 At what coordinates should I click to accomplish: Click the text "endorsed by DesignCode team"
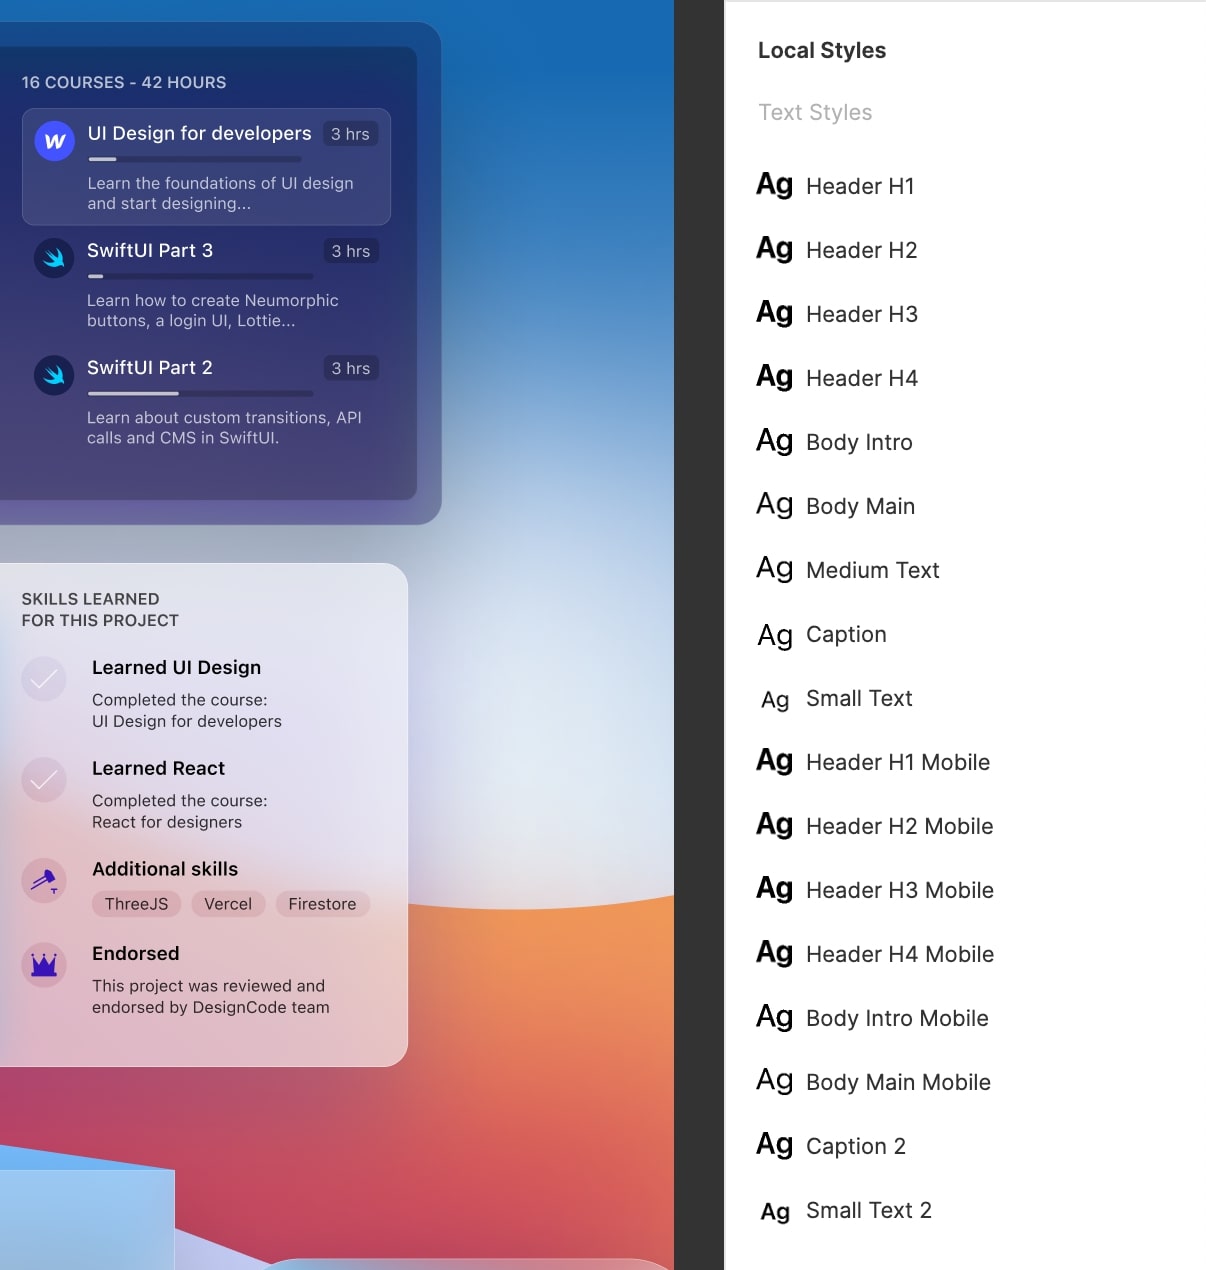[211, 1007]
